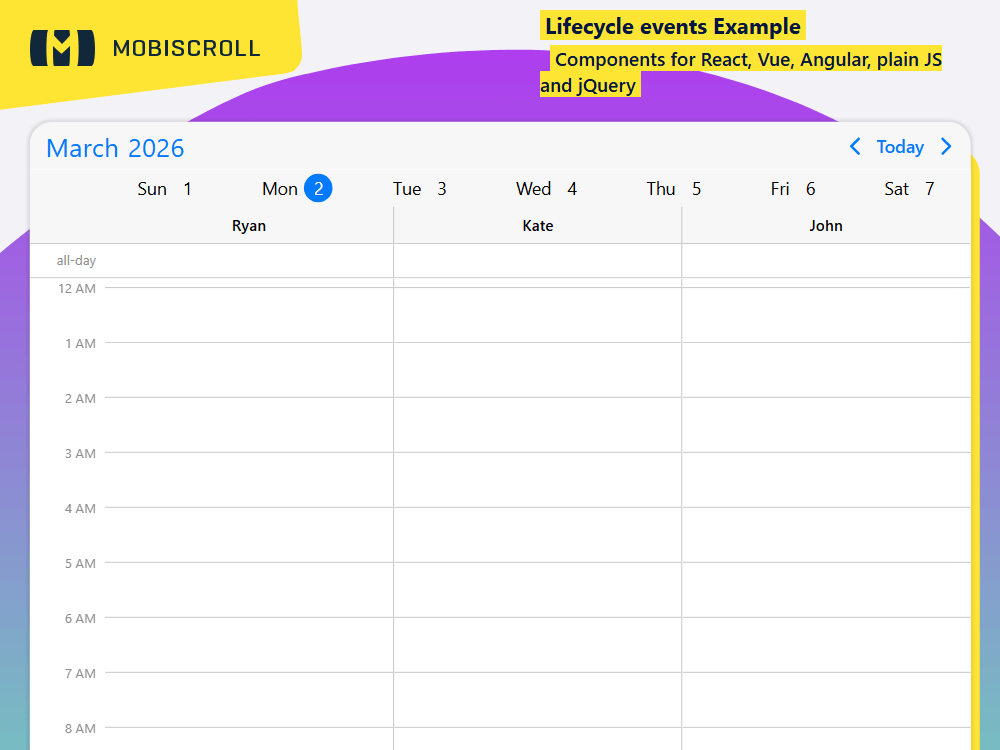Click the left navigation arrow beside Today
Image resolution: width=1000 pixels, height=750 pixels.
click(855, 147)
